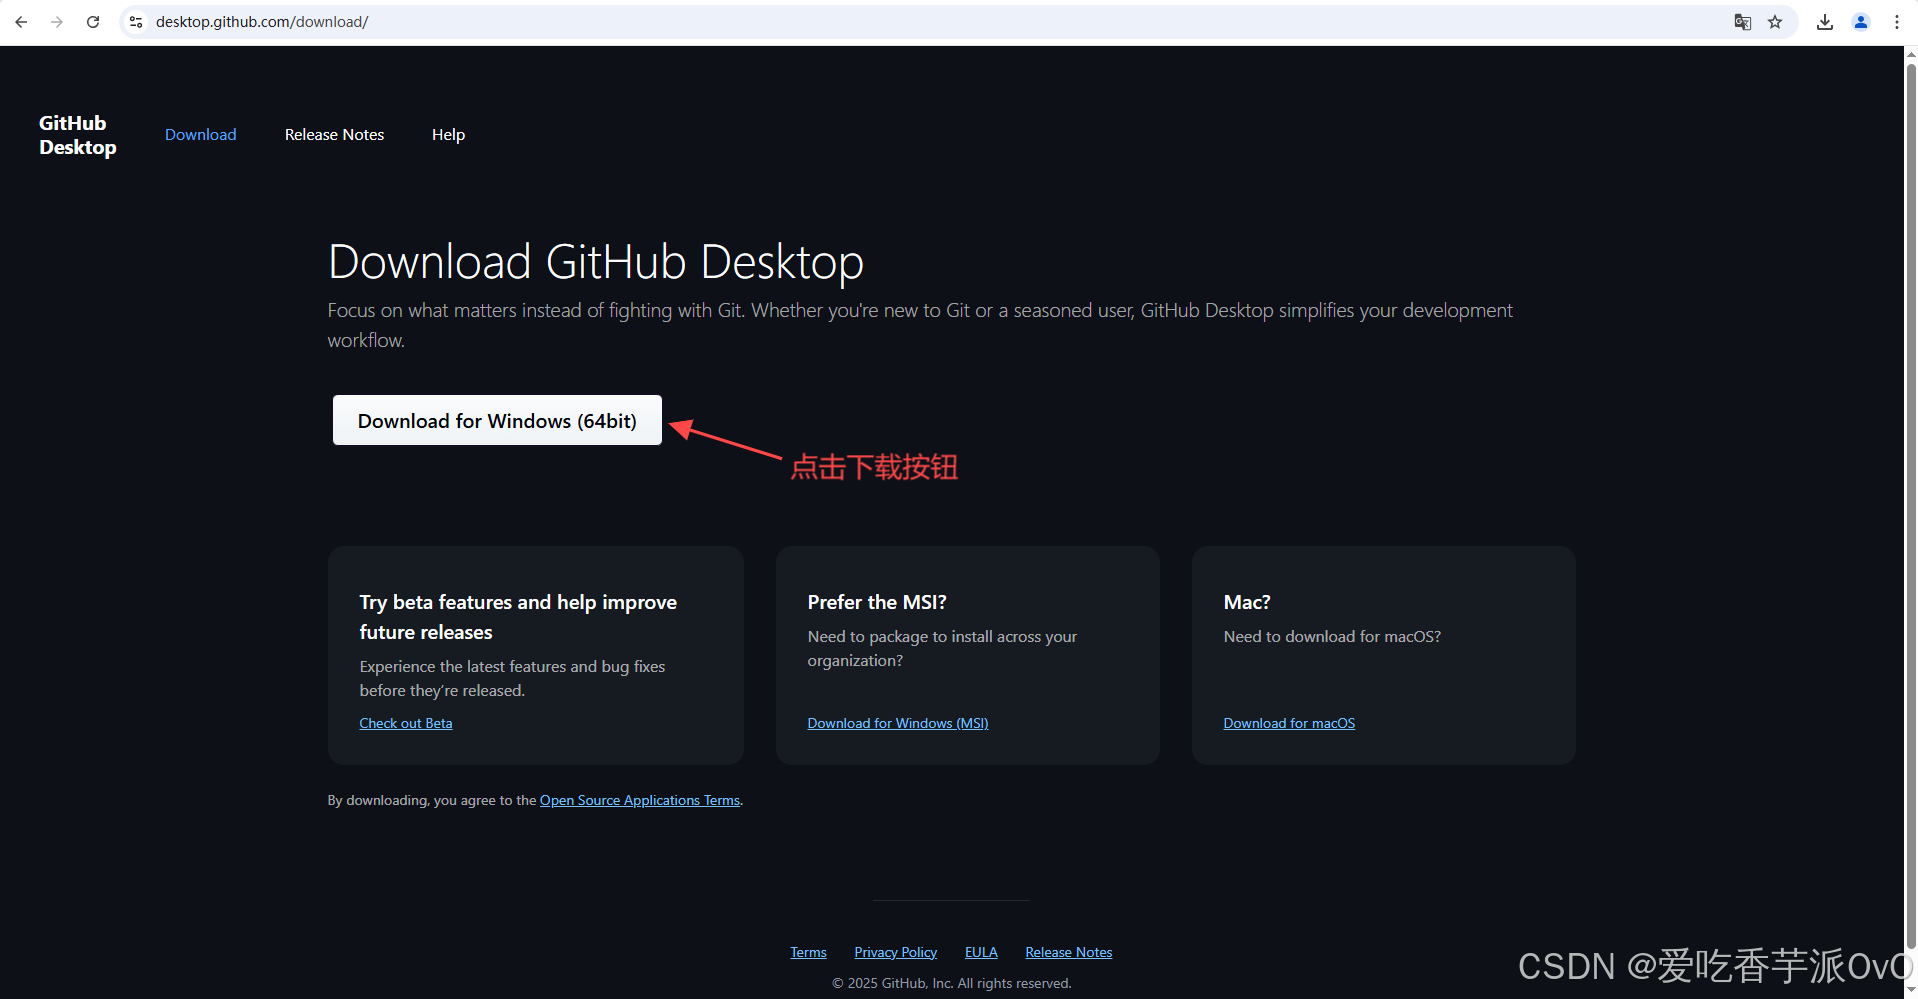The image size is (1918, 999).
Task: Open the Open Source Applications Terms link
Action: pyautogui.click(x=640, y=800)
